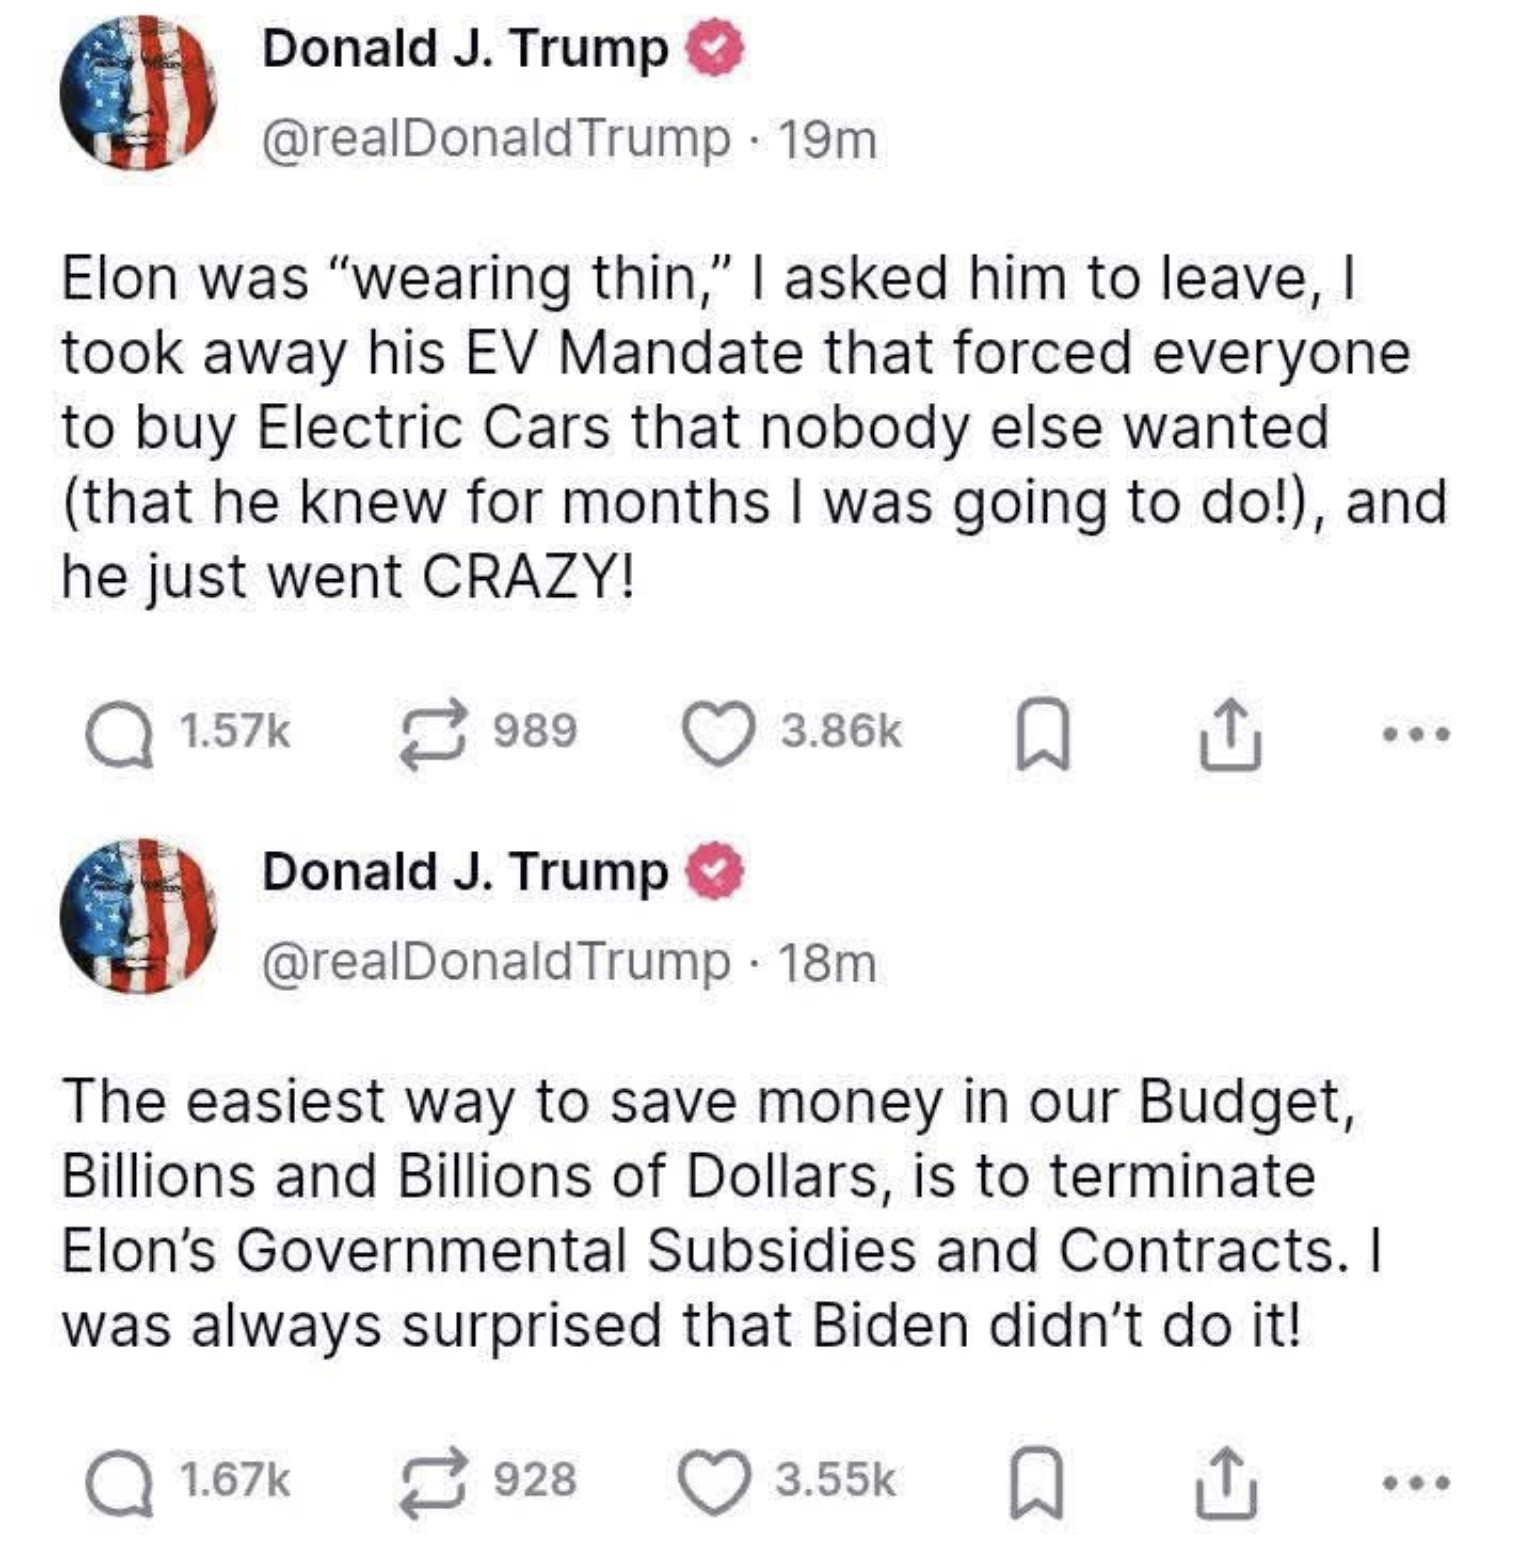Click the verified badge on the second post
This screenshot has width=1536, height=1544.
tap(714, 873)
